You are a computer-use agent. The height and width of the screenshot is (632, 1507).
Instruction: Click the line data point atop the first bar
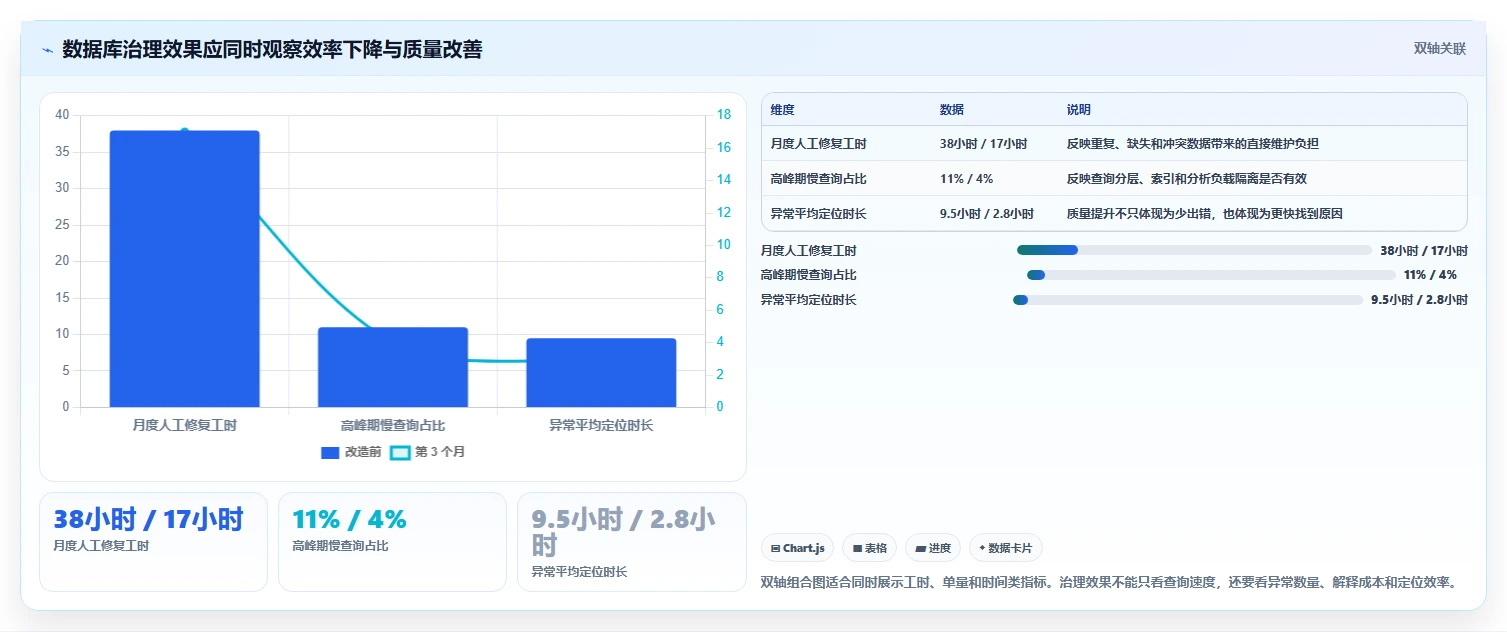pyautogui.click(x=185, y=131)
